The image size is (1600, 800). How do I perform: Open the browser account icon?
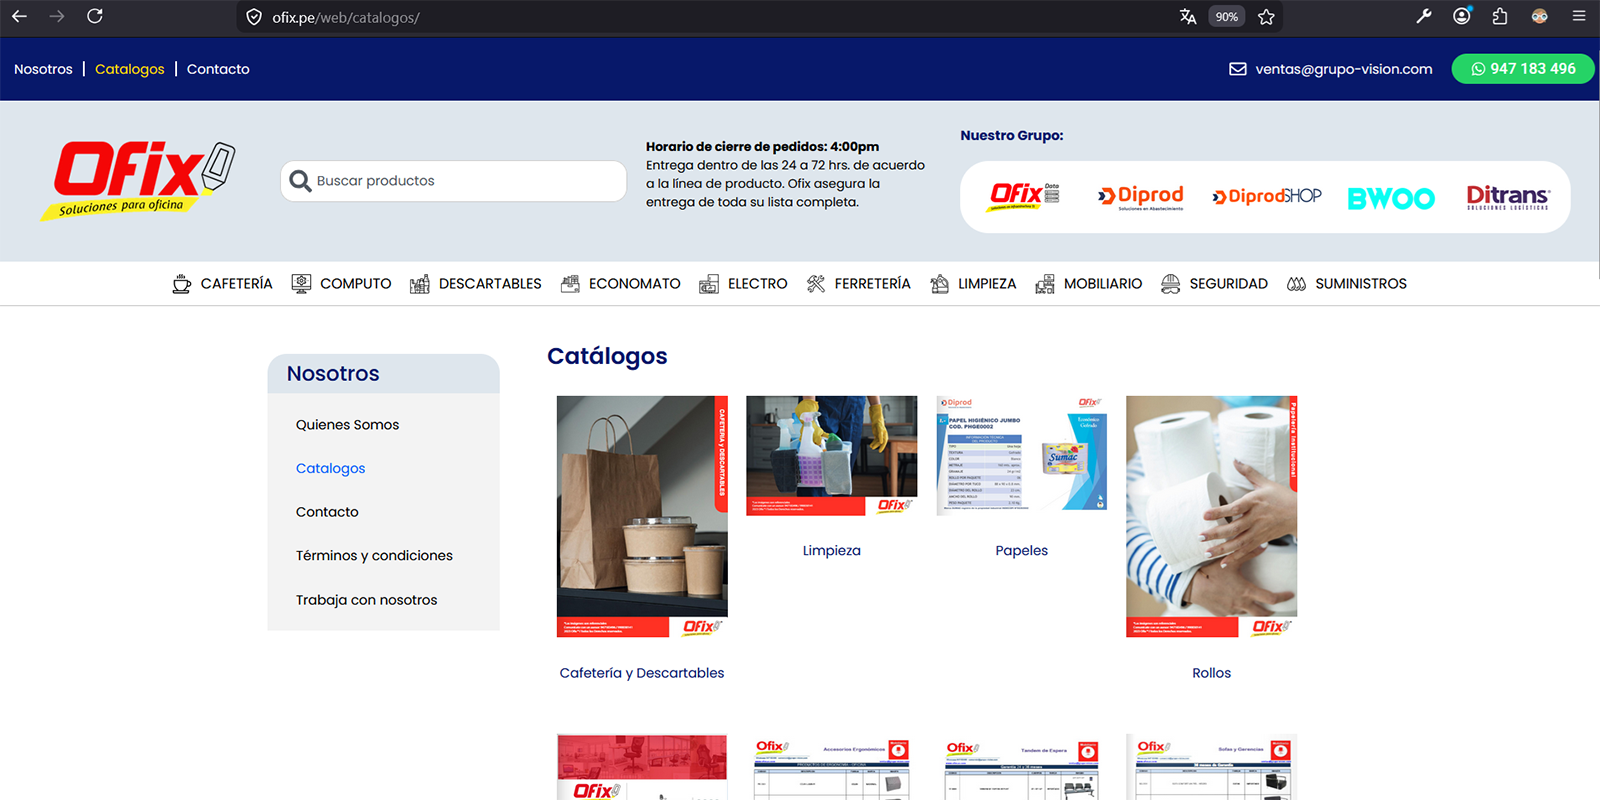point(1462,16)
